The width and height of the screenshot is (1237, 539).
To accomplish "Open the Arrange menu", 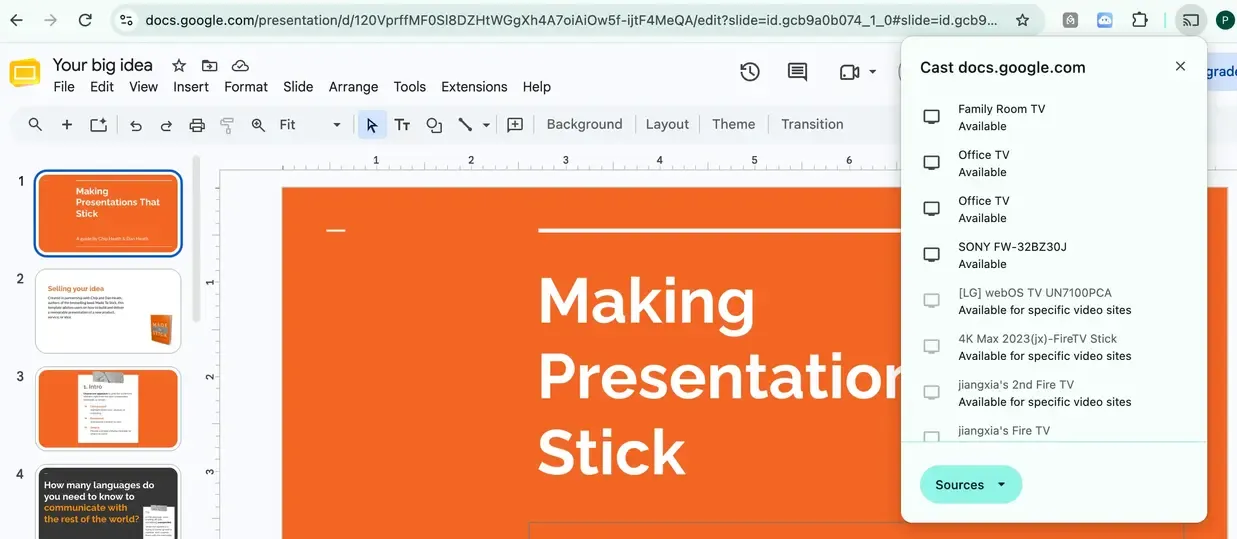I will [353, 87].
